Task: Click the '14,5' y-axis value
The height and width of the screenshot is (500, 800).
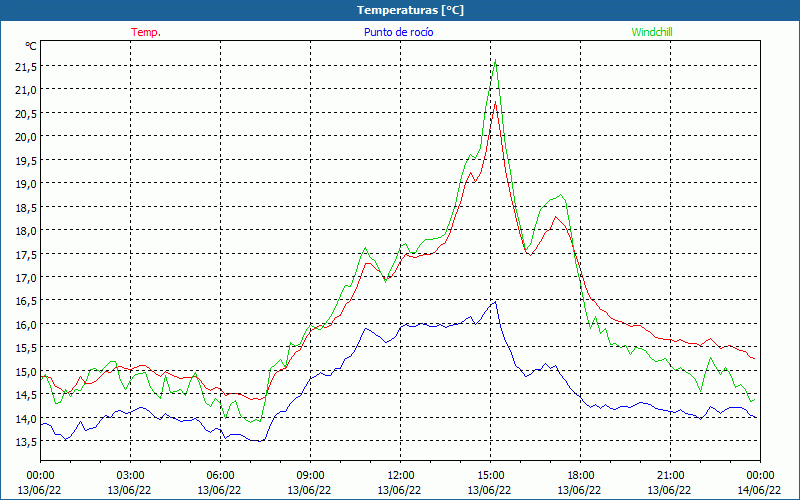Action: pyautogui.click(x=26, y=395)
